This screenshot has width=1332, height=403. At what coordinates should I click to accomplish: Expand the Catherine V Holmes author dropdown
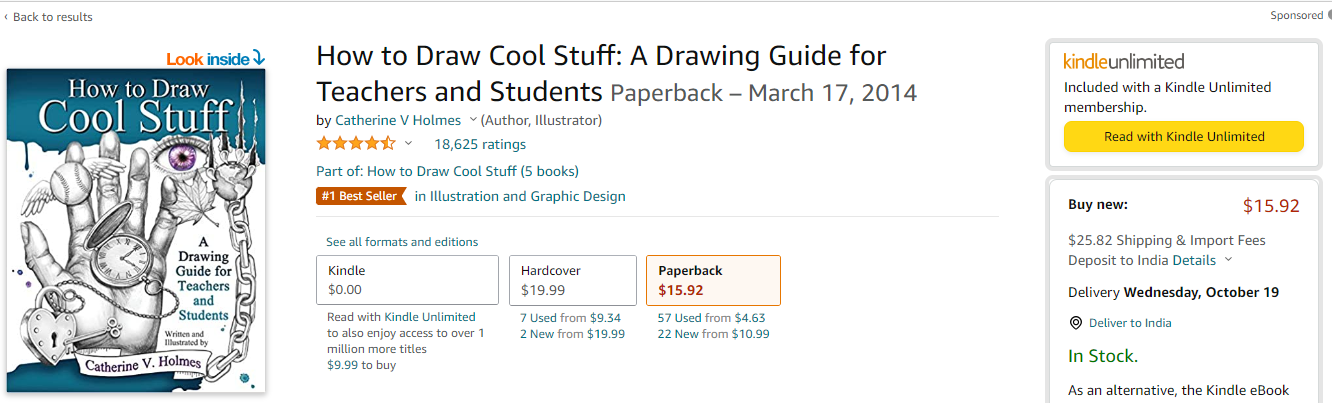coord(473,120)
